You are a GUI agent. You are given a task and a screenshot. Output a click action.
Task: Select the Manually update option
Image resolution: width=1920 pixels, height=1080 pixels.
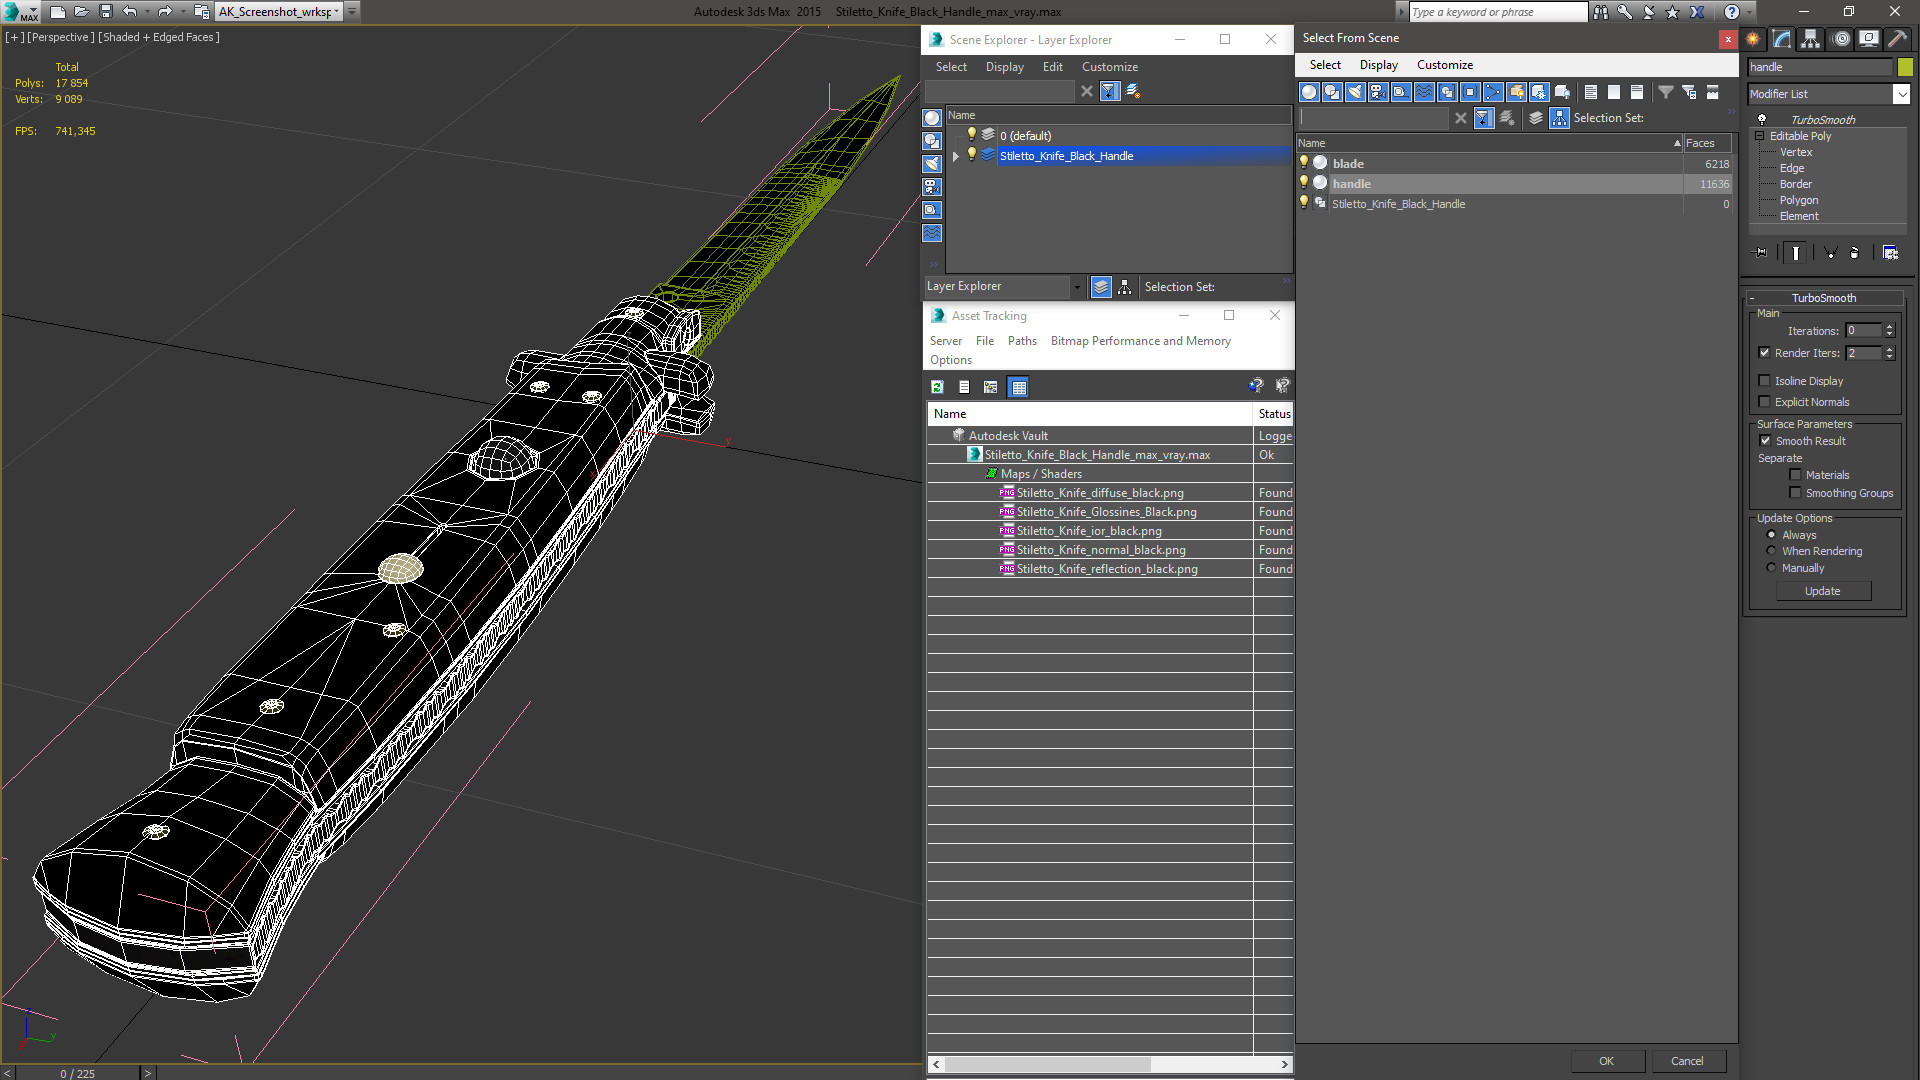click(x=1772, y=568)
